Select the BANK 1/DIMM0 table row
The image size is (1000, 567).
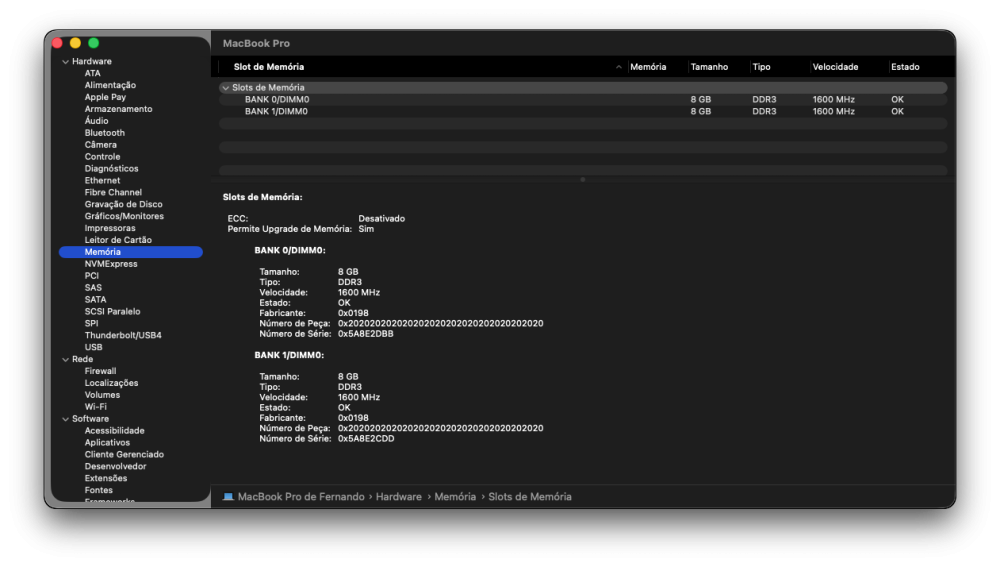583,112
